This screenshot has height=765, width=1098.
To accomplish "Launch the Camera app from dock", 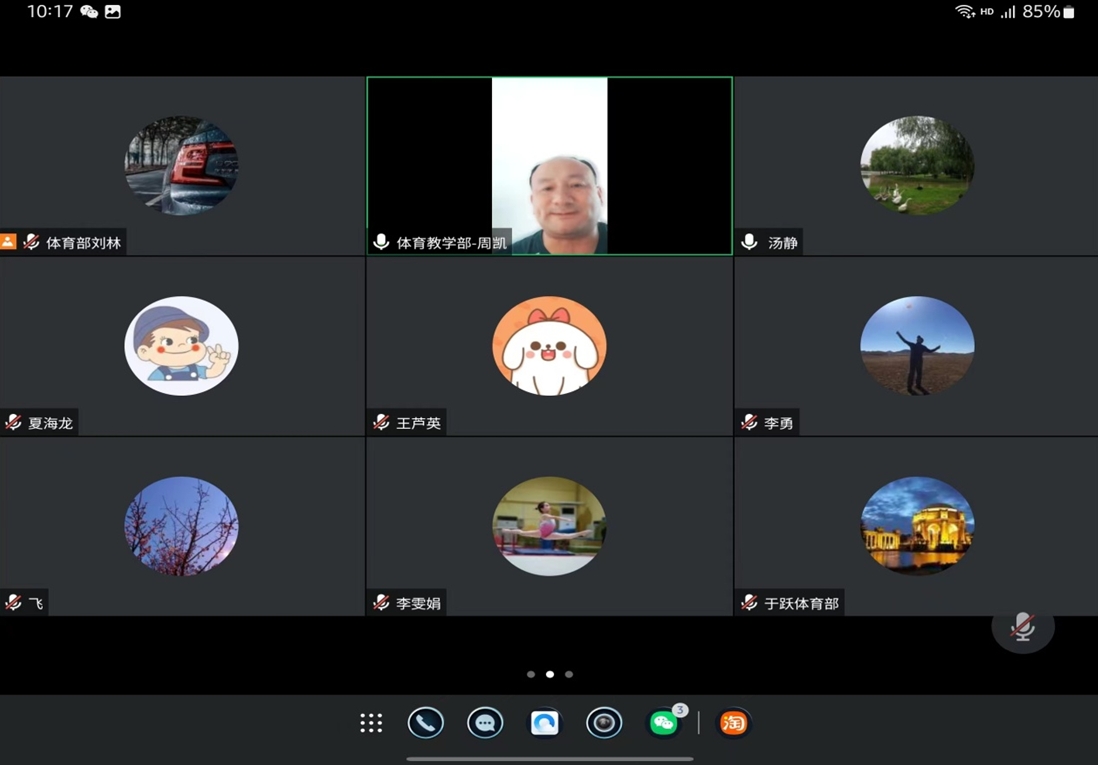I will 604,723.
